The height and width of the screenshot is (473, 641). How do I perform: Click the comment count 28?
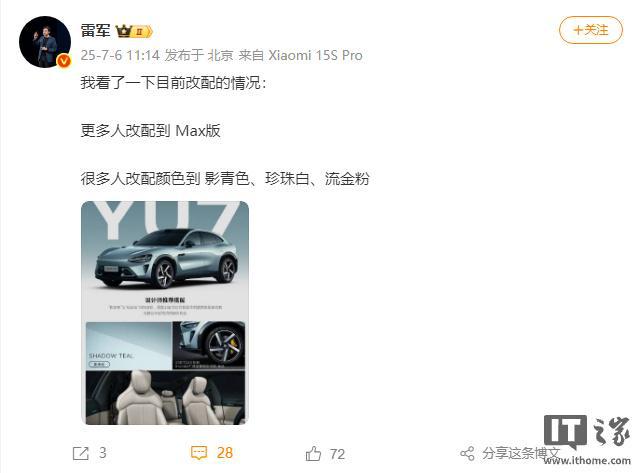tap(224, 453)
